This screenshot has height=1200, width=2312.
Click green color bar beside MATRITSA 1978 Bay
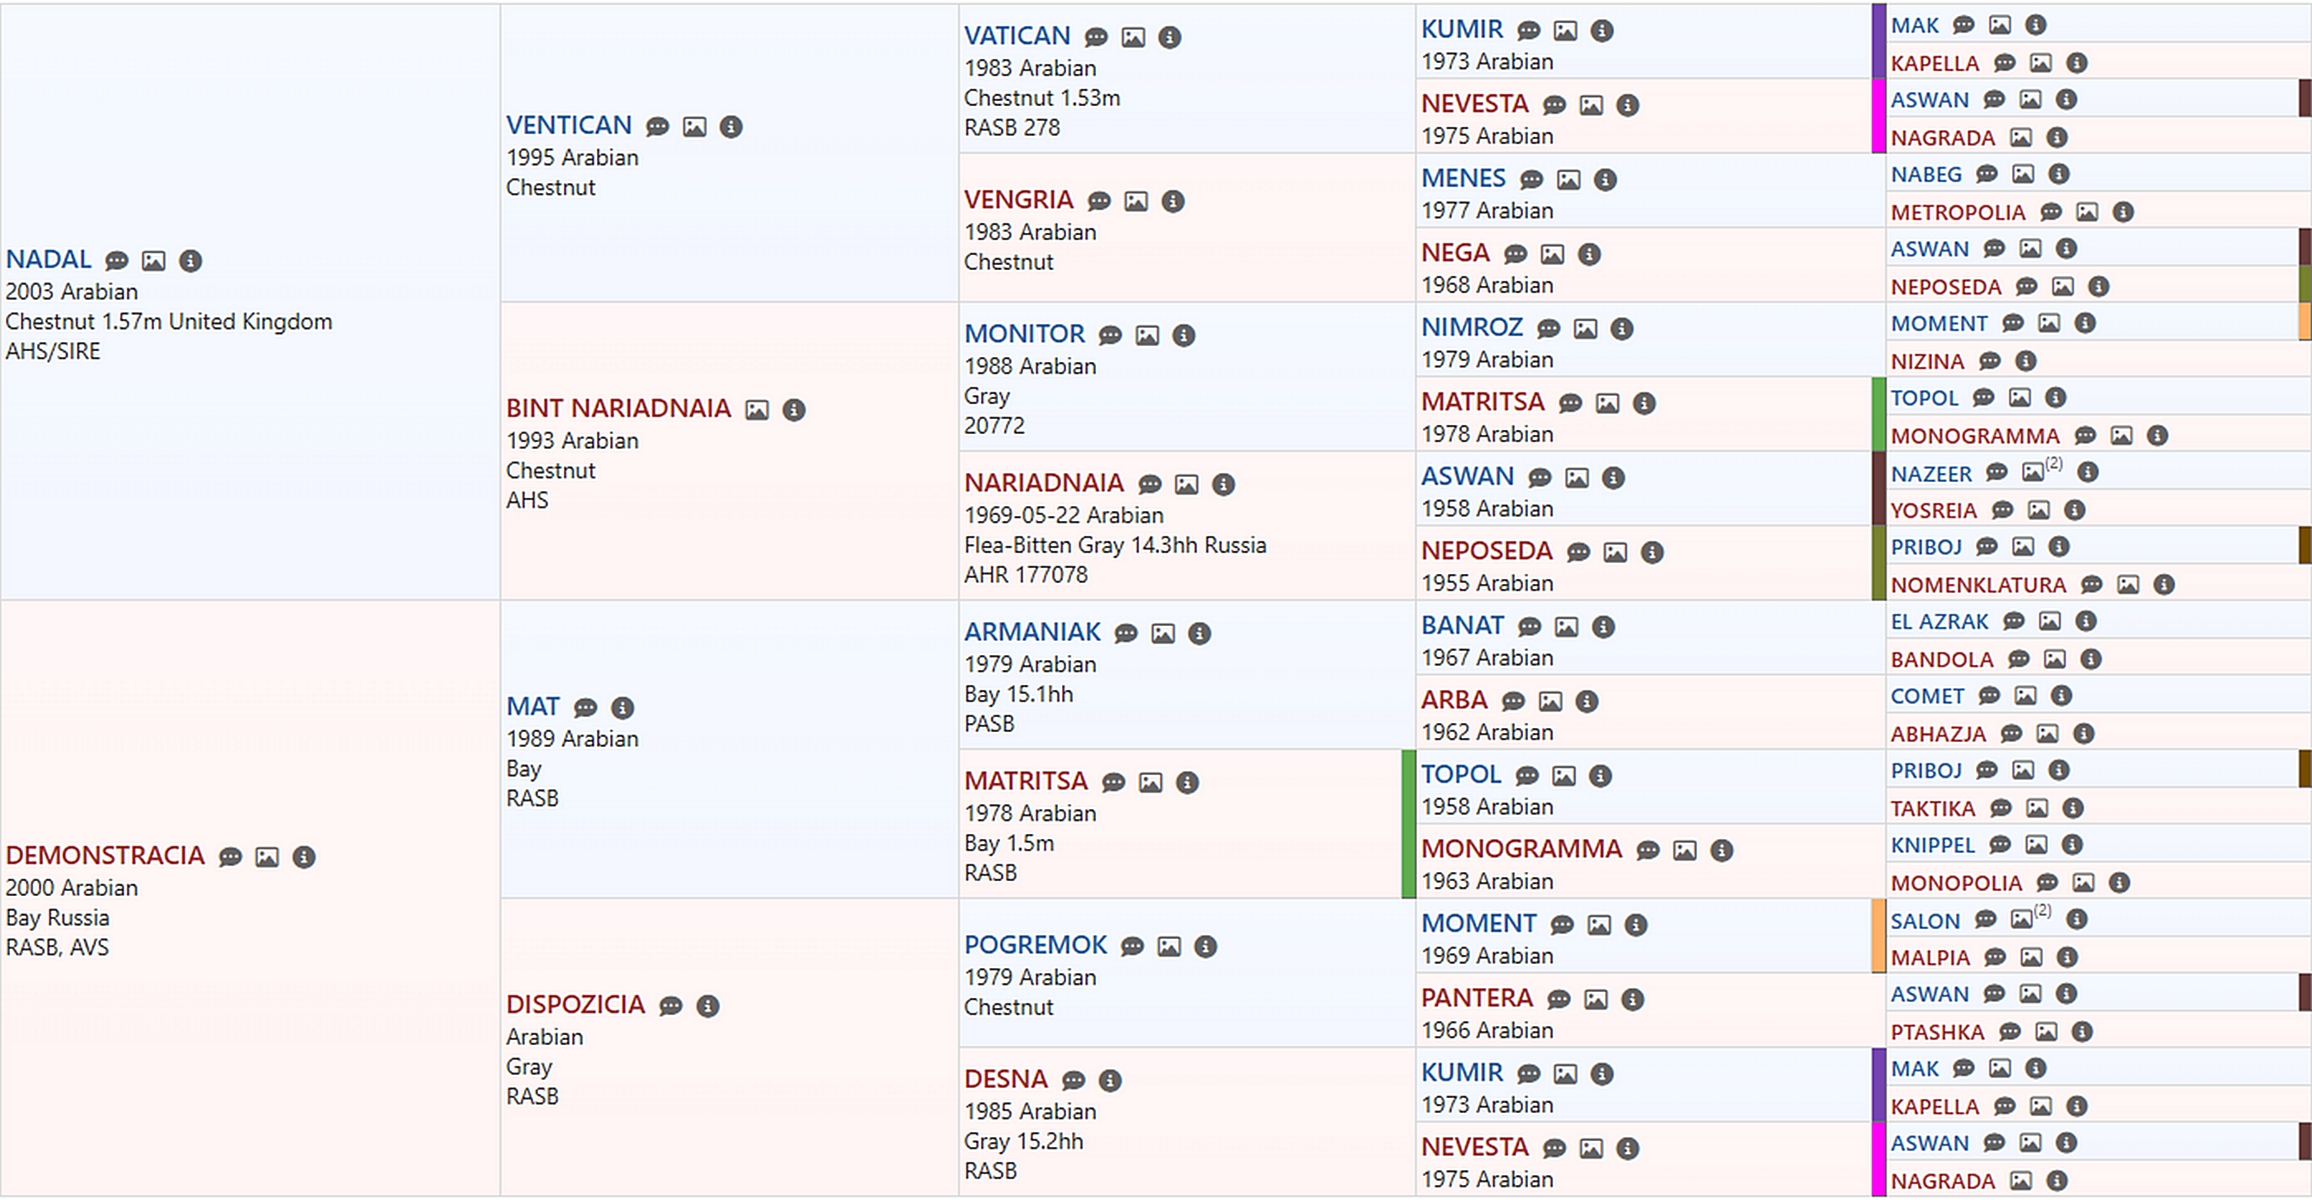coord(1408,824)
